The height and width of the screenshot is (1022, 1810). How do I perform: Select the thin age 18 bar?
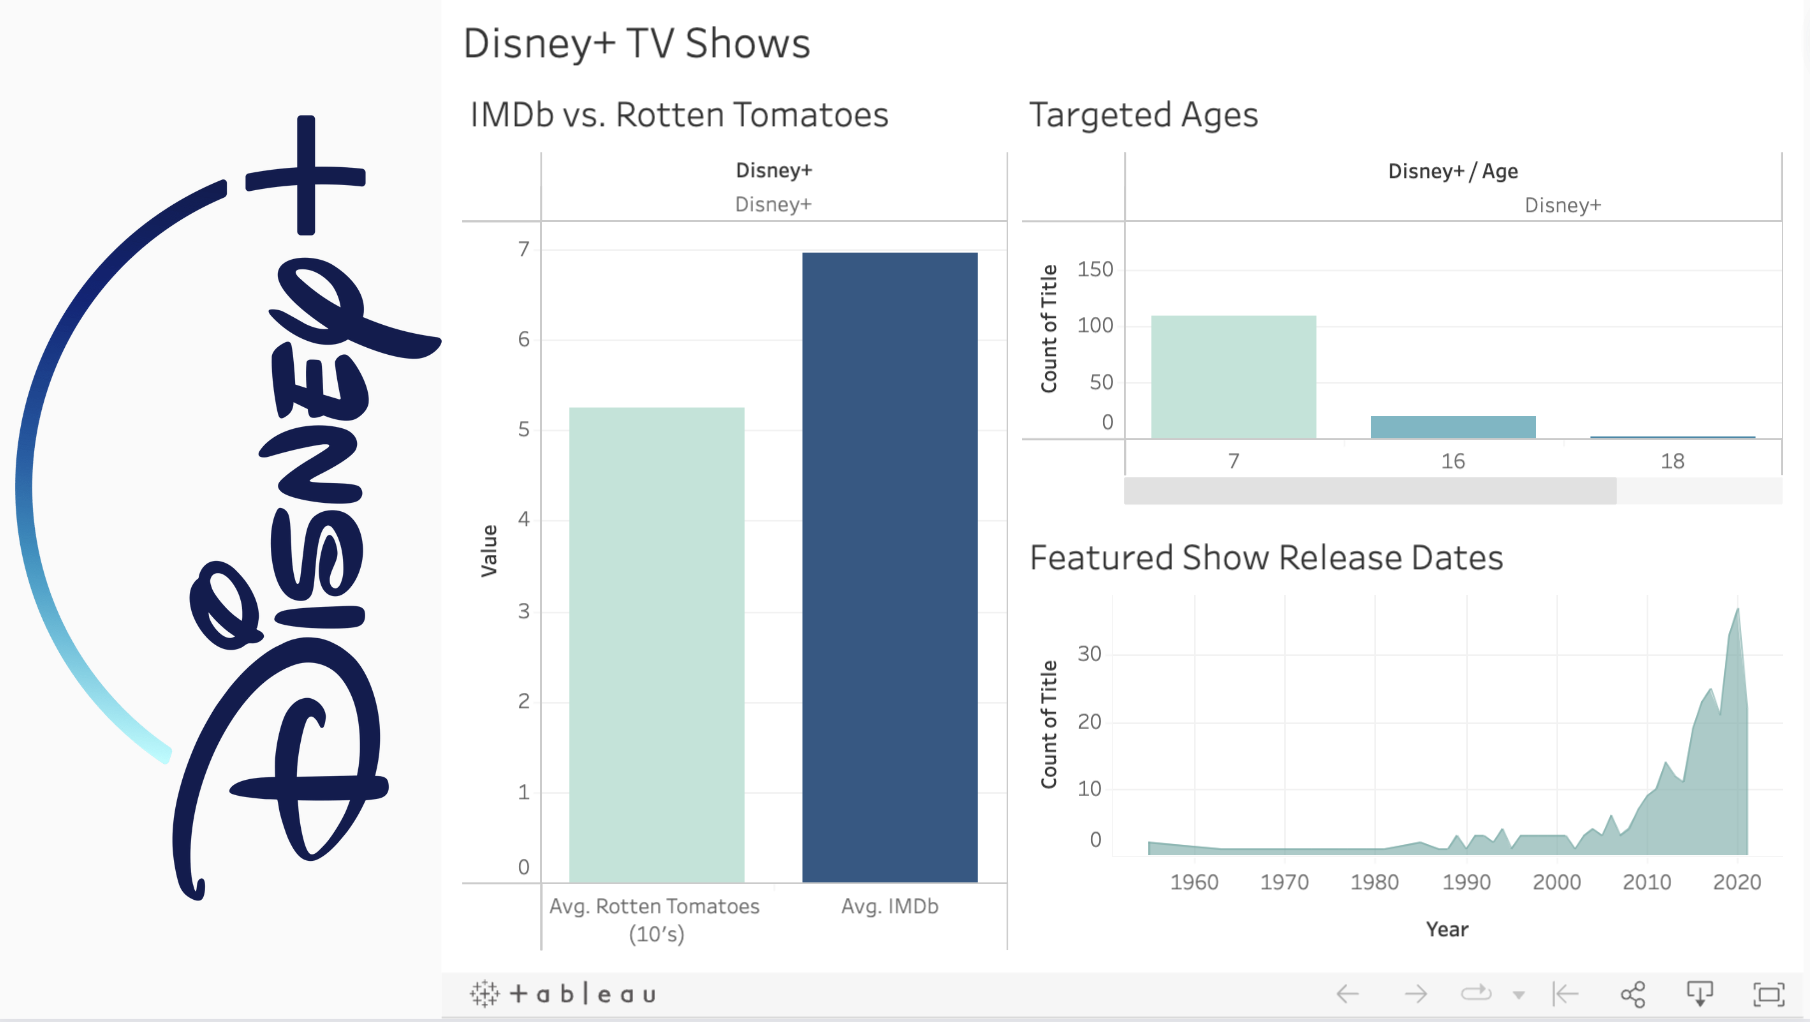click(x=1673, y=437)
